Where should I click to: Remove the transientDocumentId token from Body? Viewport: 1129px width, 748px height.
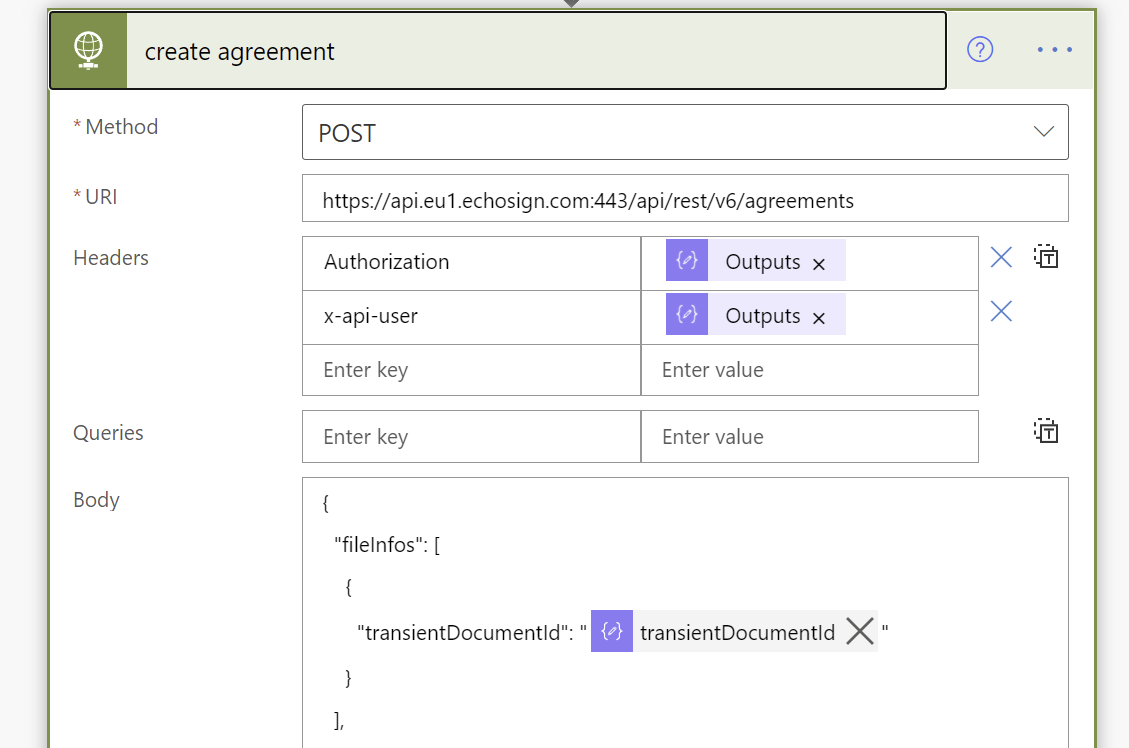click(858, 630)
